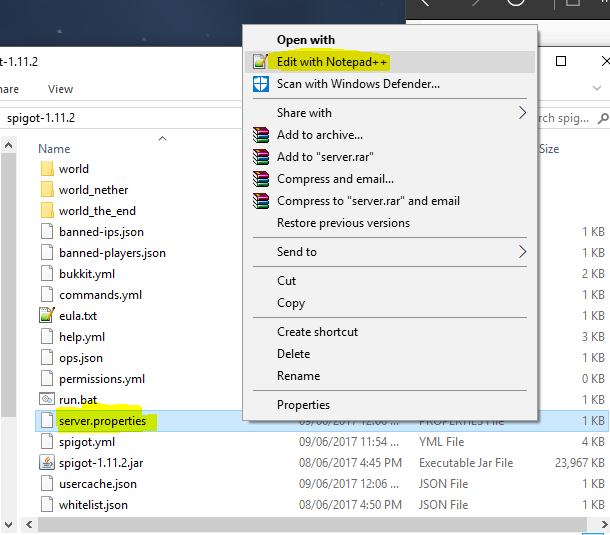610x535 pixels.
Task: Click the search magnifier icon
Action: [603, 118]
